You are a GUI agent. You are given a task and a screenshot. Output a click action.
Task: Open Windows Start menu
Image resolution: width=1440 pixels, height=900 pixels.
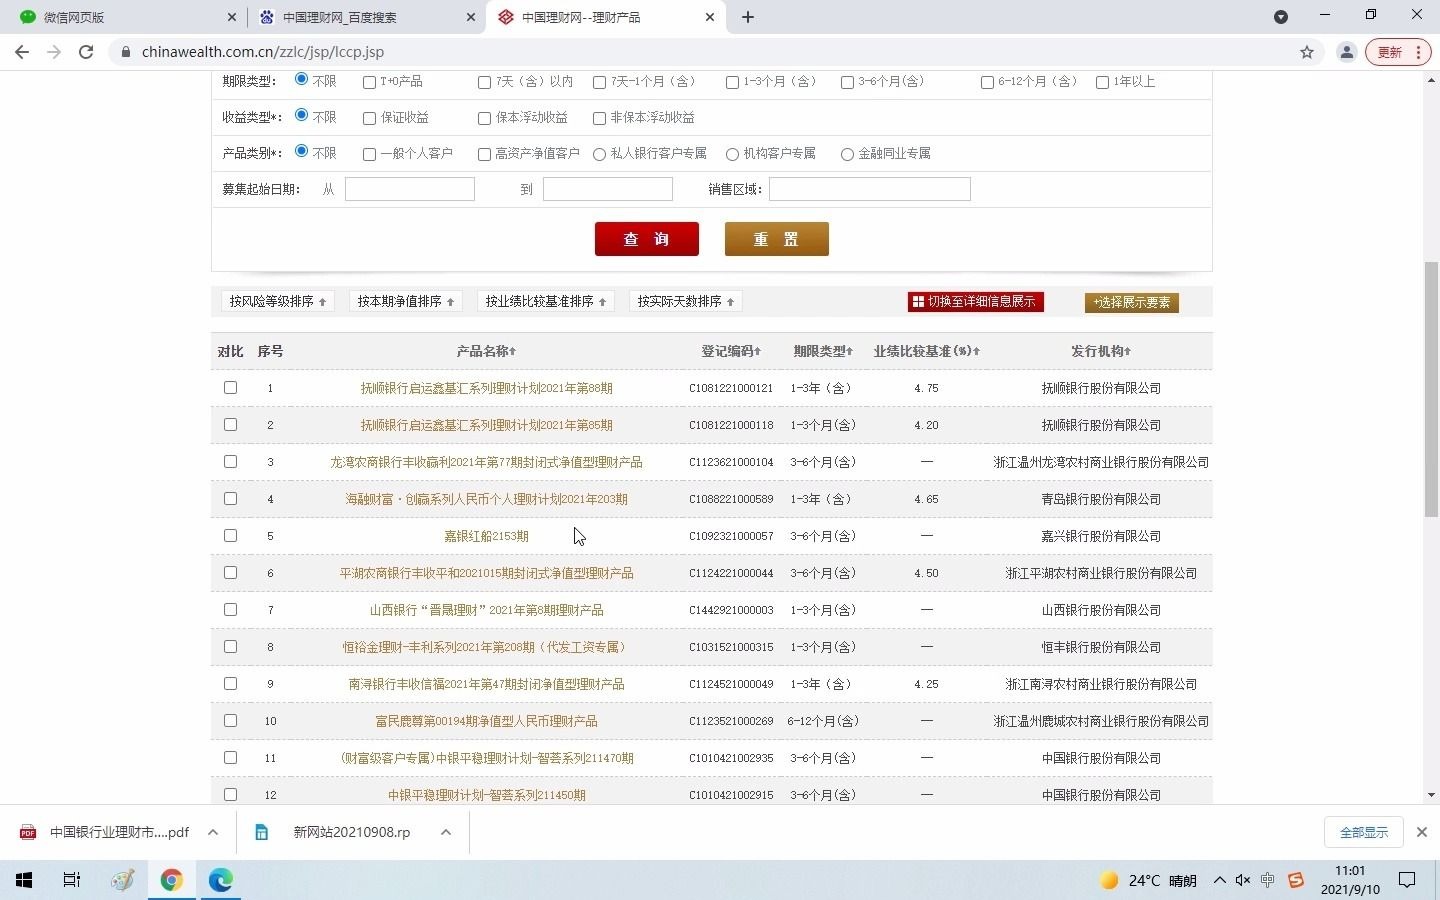coord(24,880)
